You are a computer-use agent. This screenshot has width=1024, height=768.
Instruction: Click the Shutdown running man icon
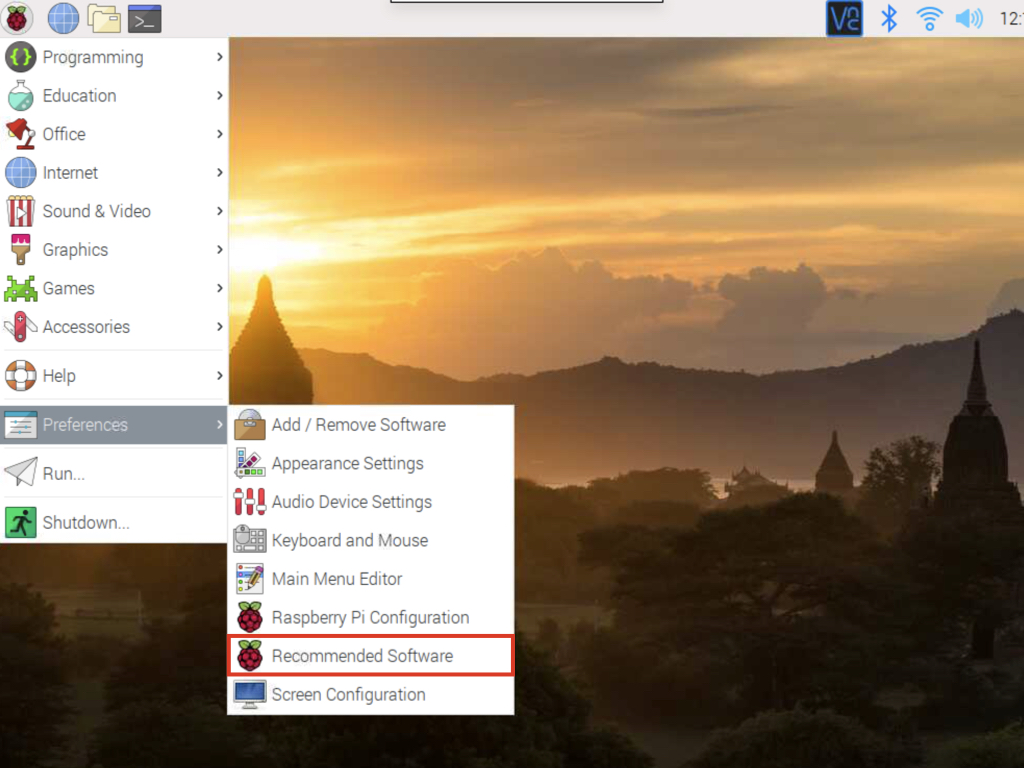(20, 522)
